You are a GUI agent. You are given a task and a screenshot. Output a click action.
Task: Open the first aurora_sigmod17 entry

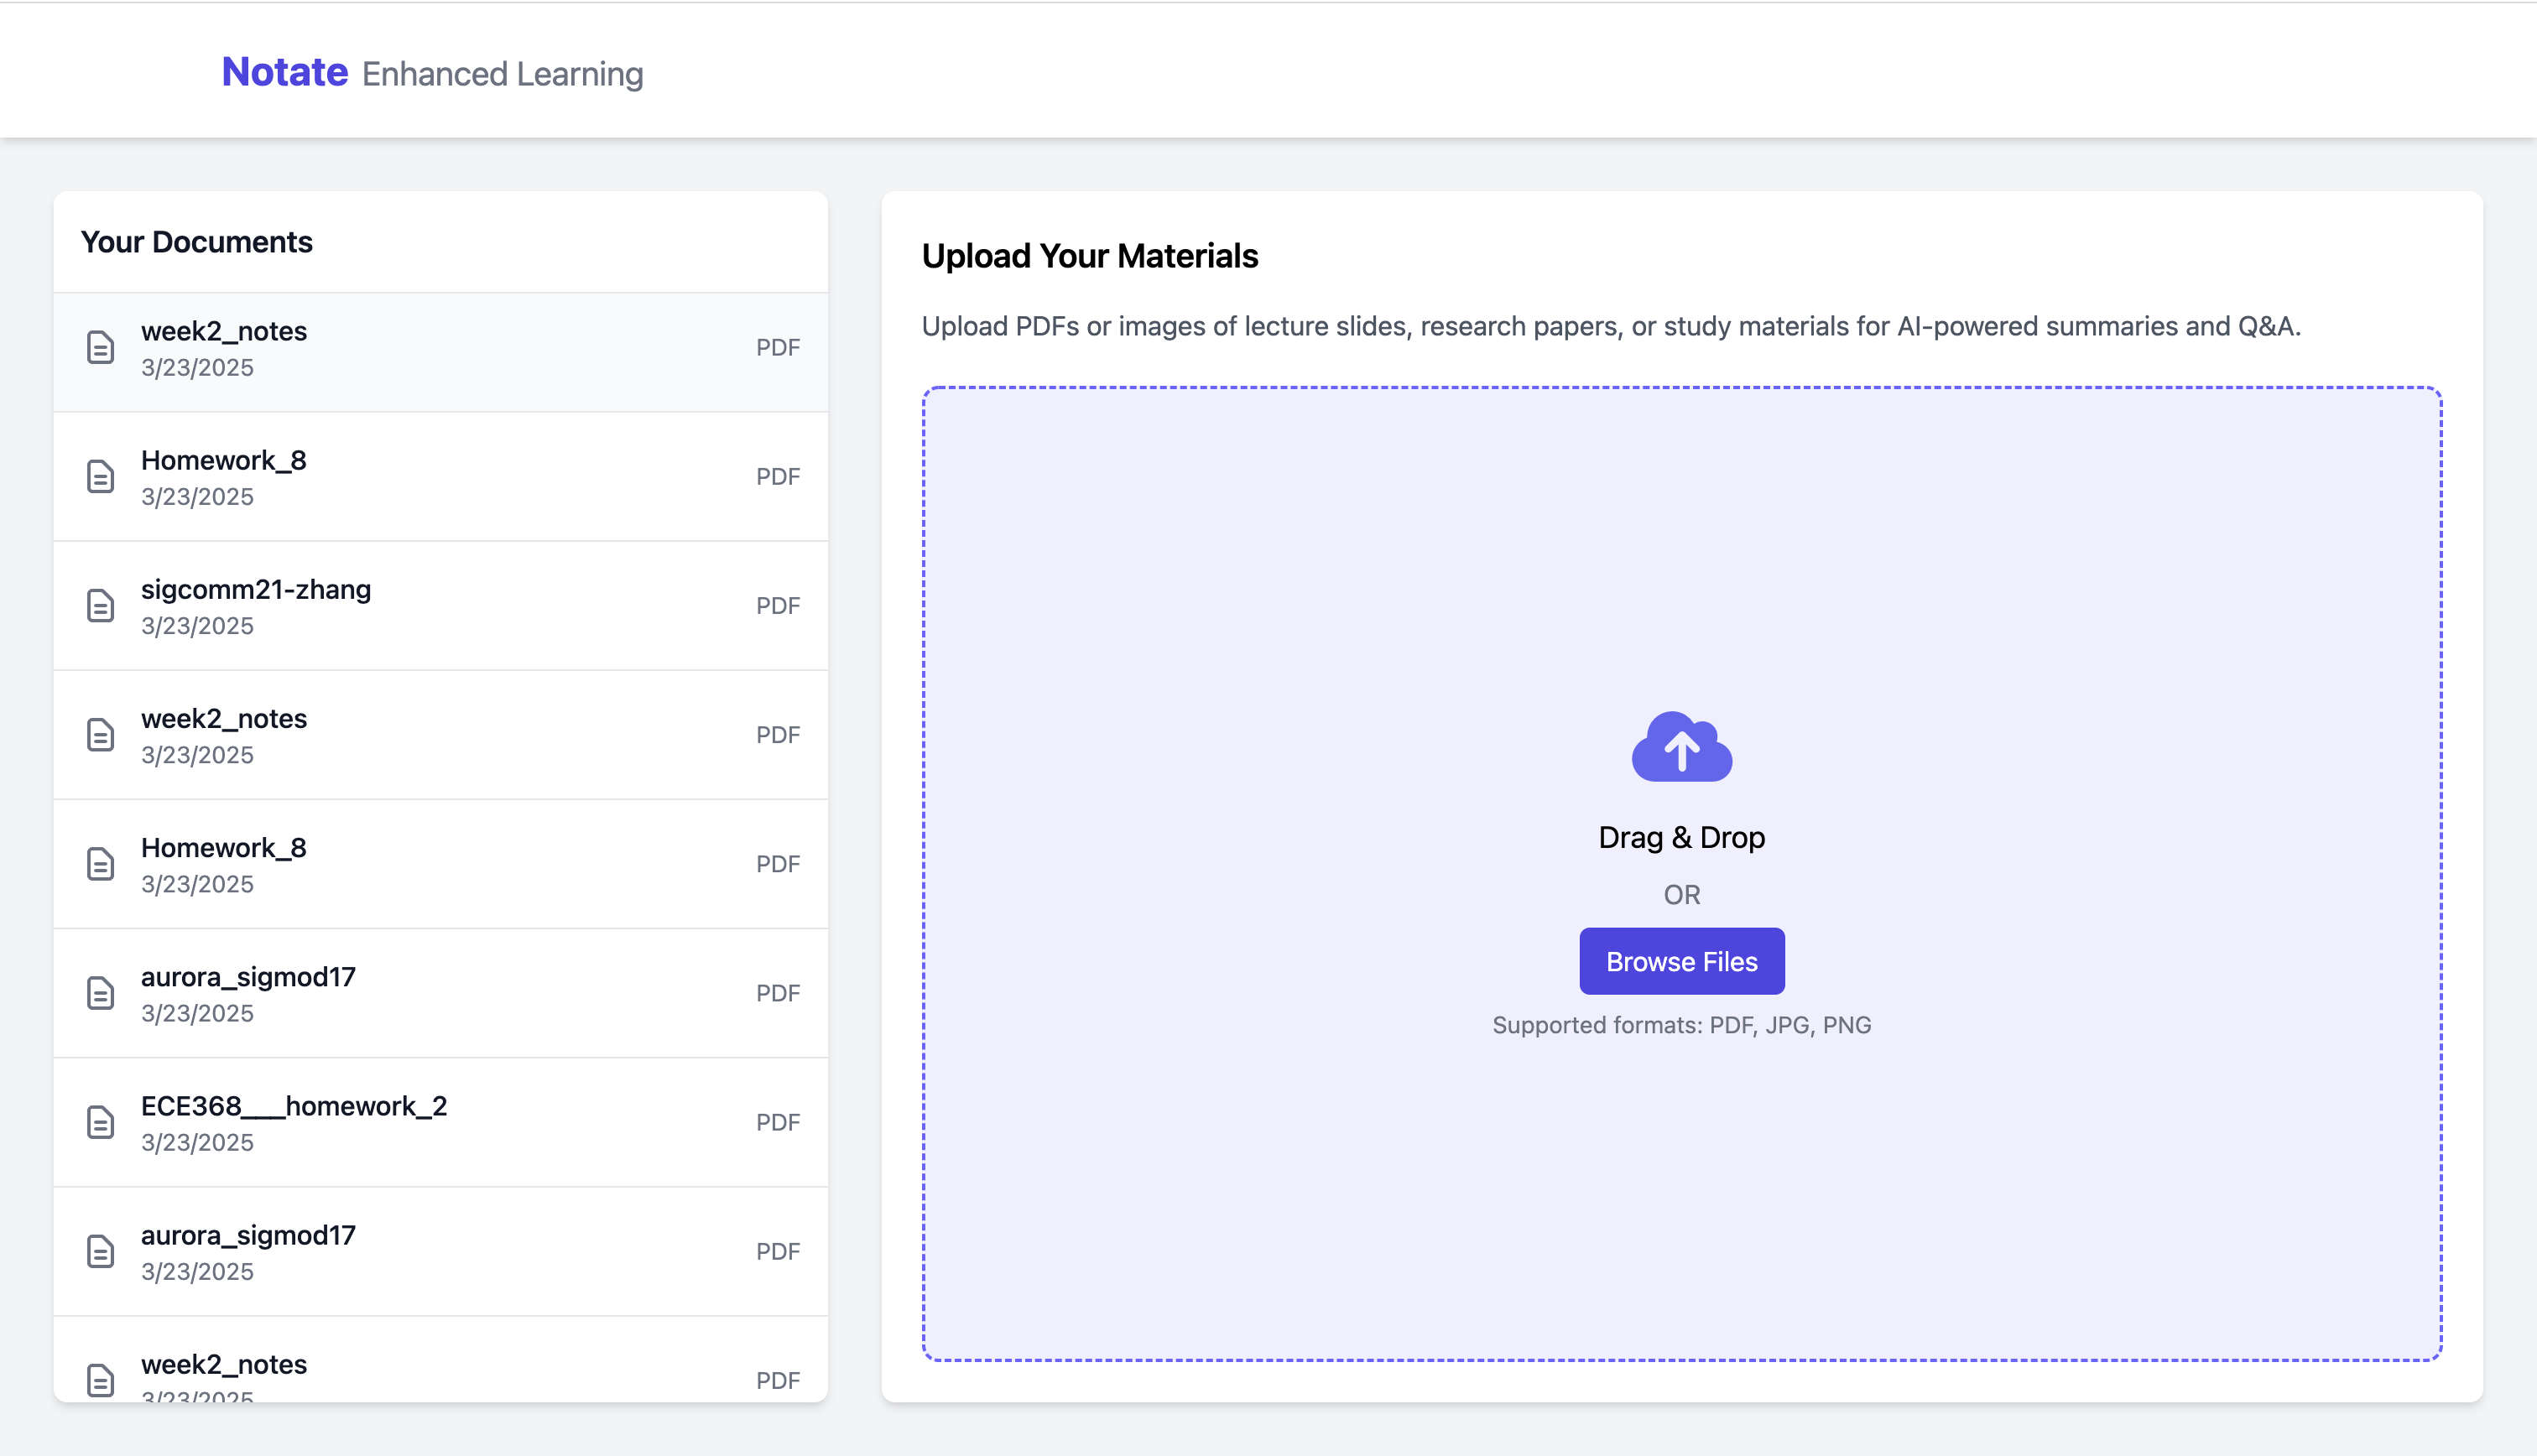(248, 977)
